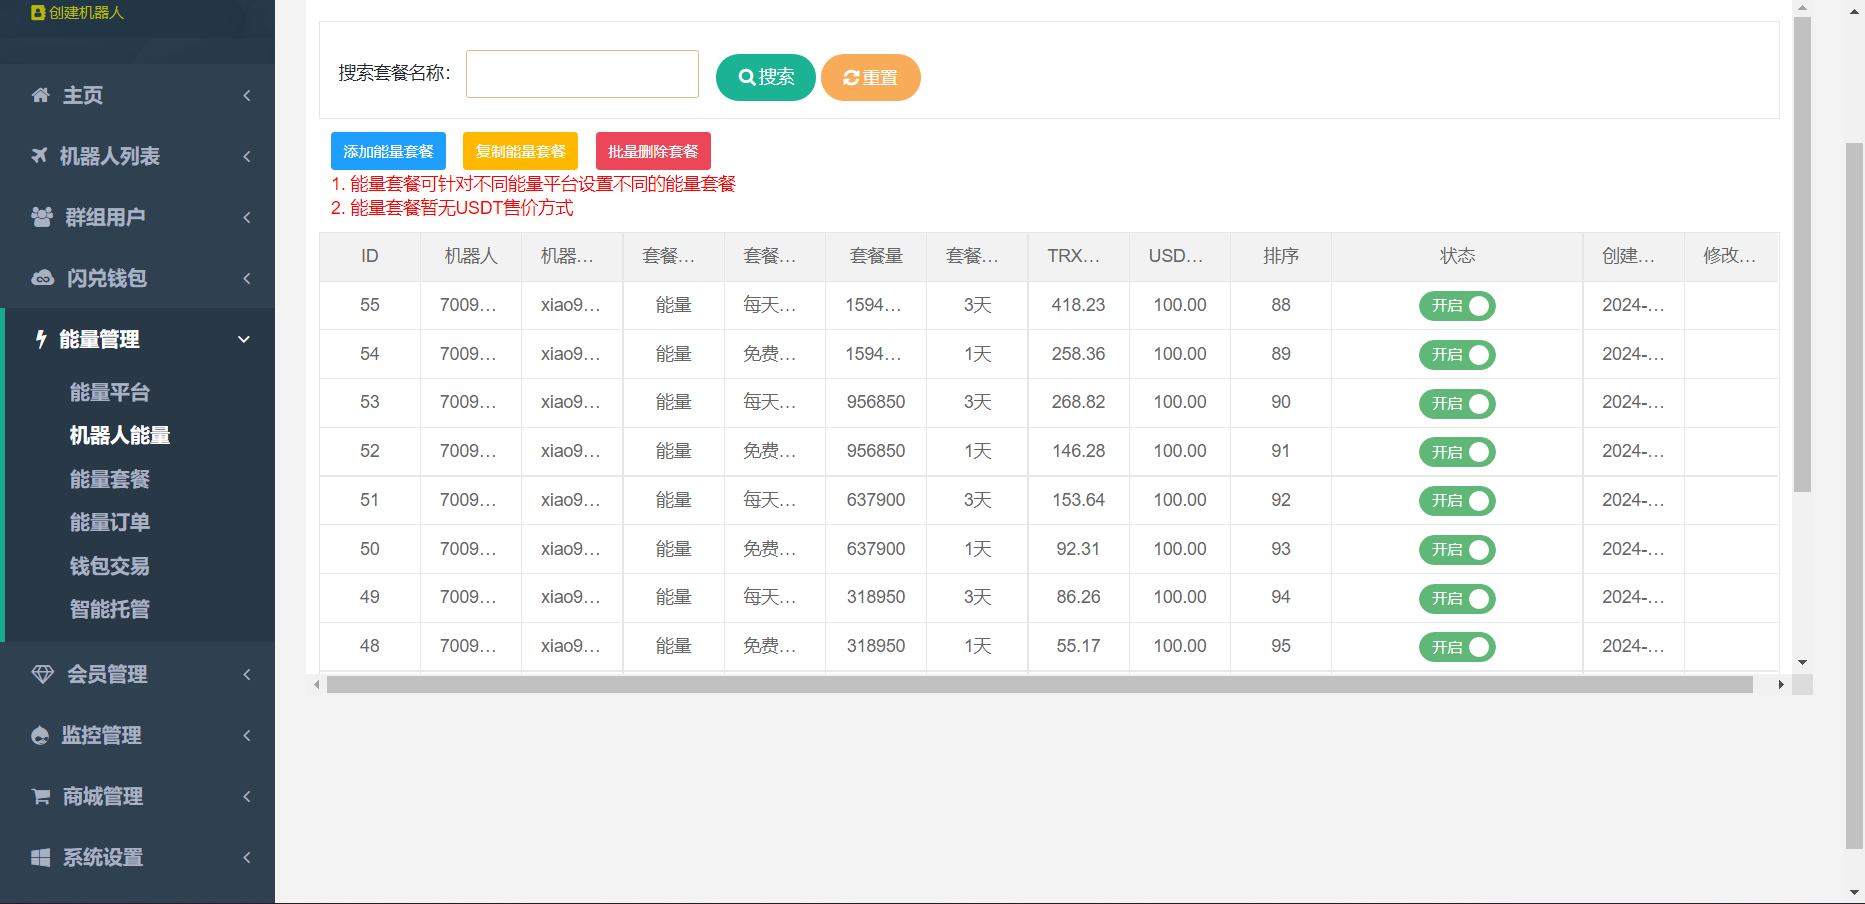Click the refresh icon in 重置 button
Viewport: 1865px width, 904px height.
coord(851,78)
